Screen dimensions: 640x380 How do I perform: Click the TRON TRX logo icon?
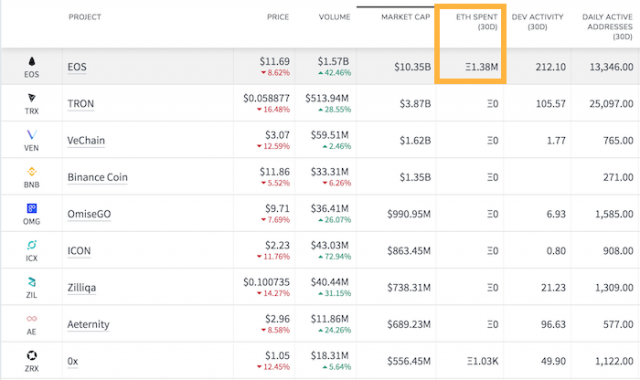click(32, 98)
